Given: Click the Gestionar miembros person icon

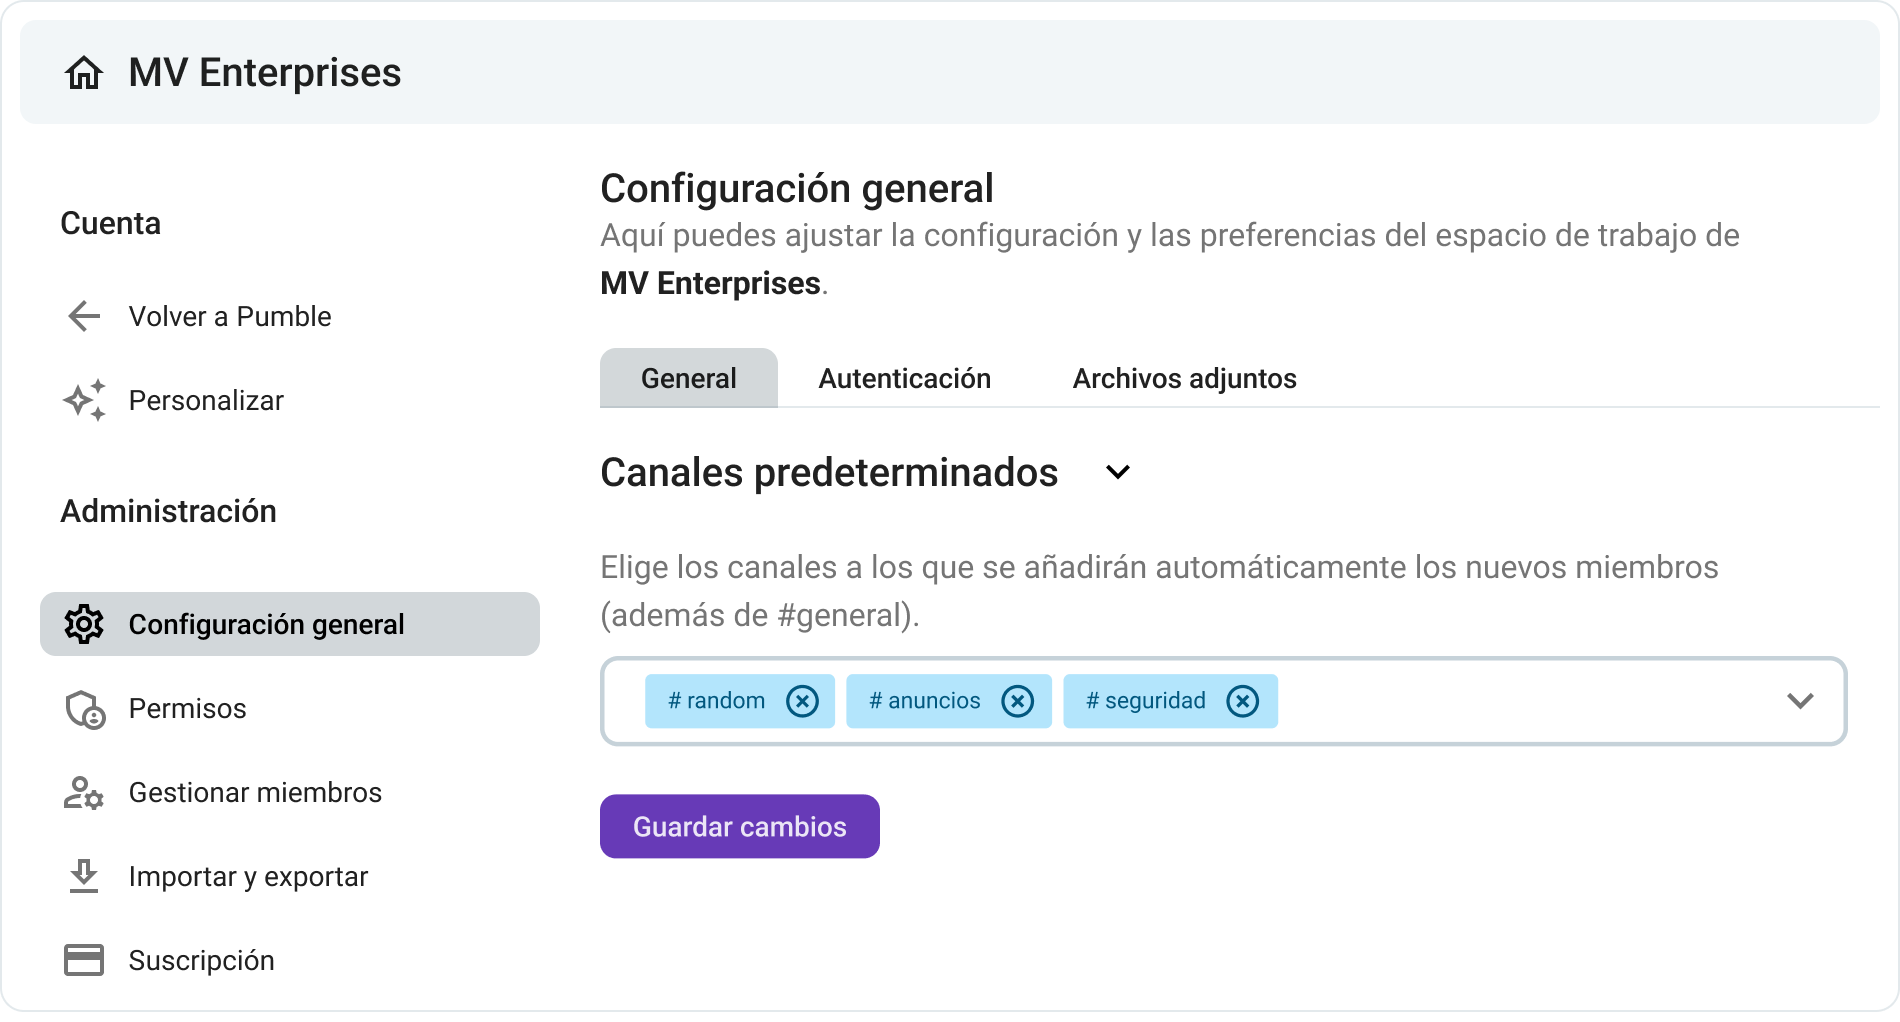Looking at the screenshot, I should [x=84, y=792].
